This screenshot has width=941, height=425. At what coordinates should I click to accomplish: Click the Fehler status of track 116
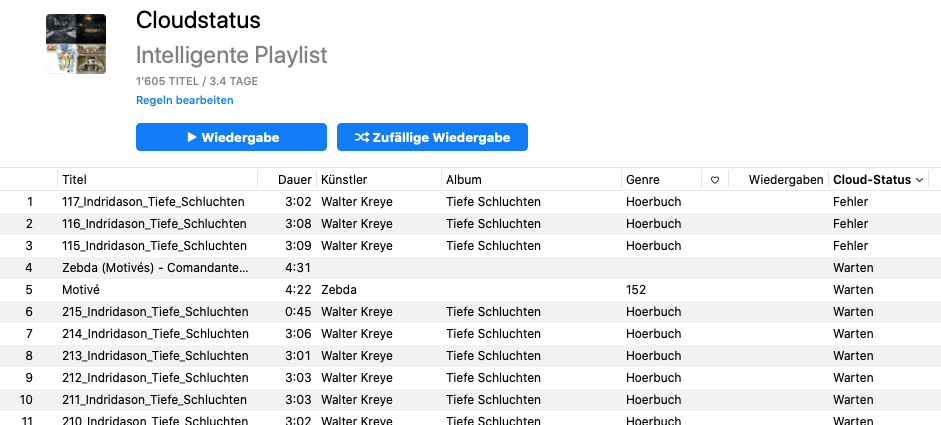point(850,224)
